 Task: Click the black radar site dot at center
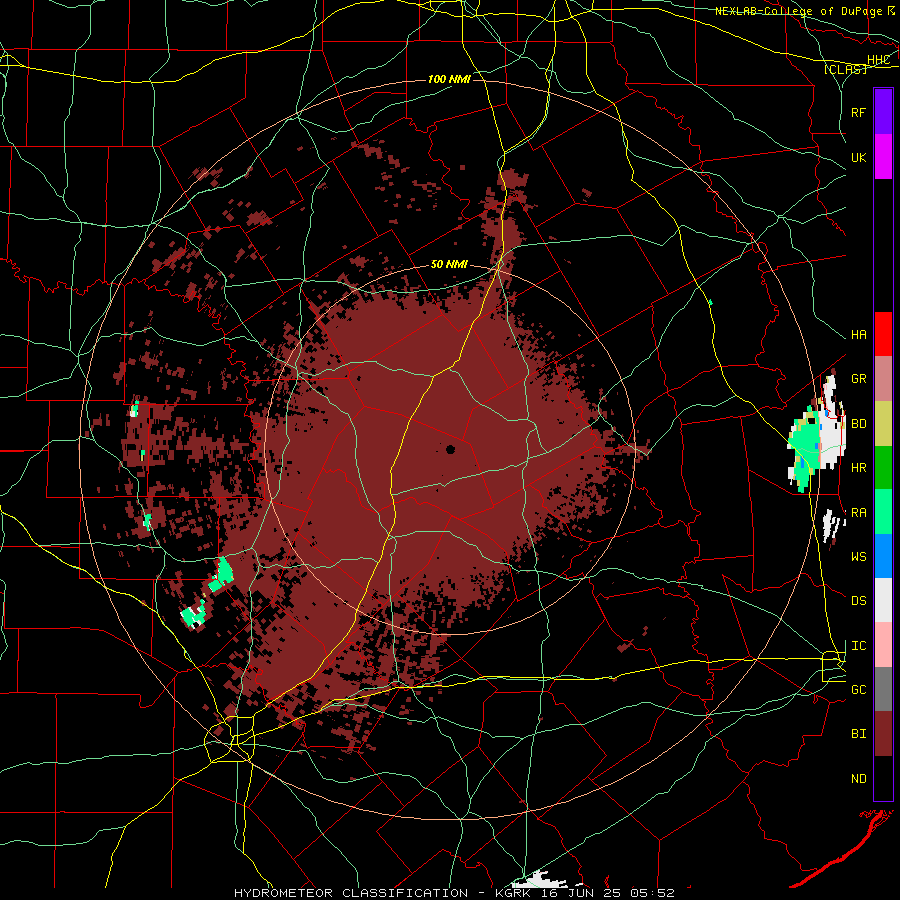pyautogui.click(x=451, y=449)
